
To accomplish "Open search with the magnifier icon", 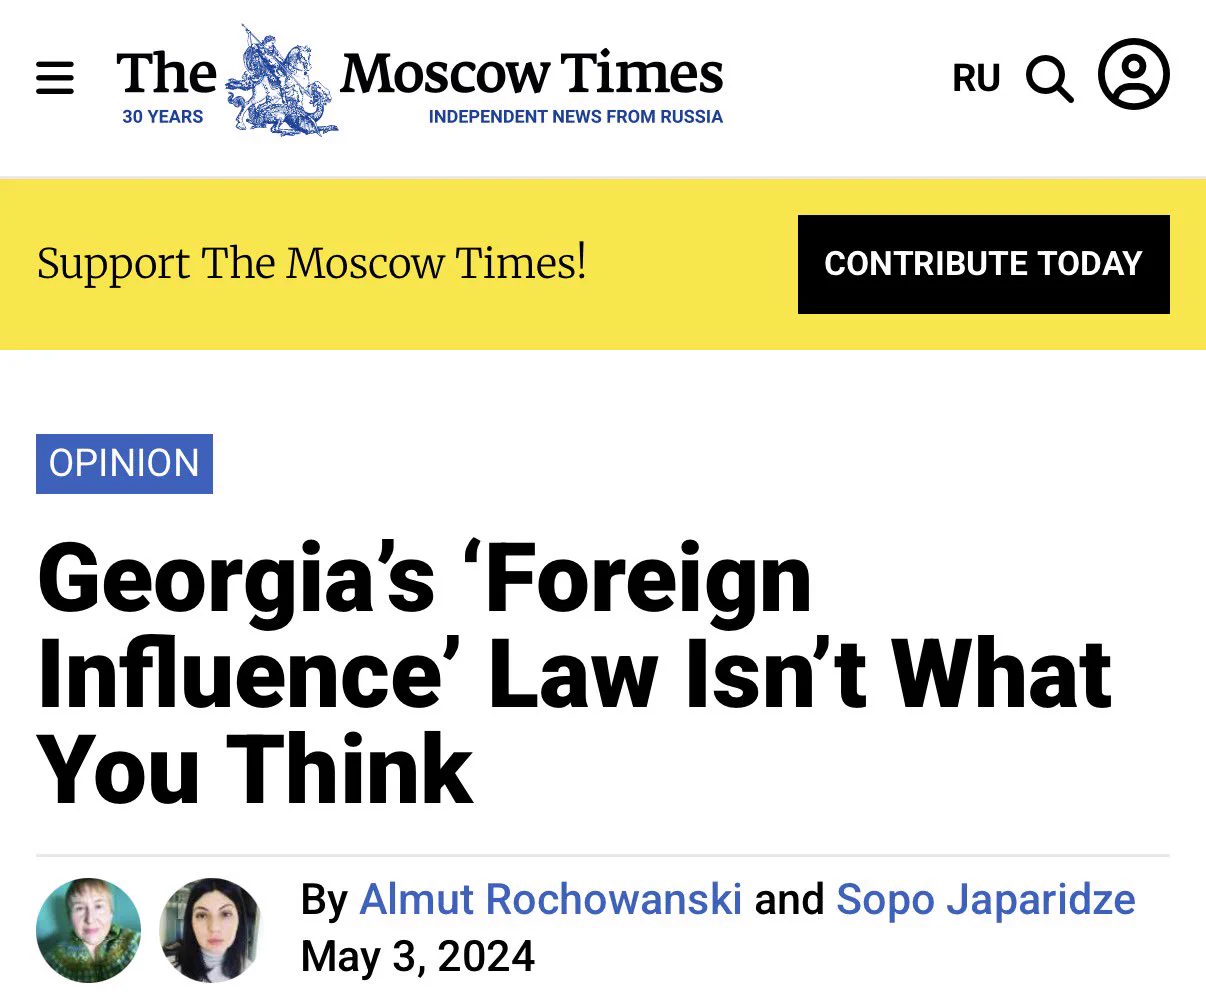I will (1050, 78).
